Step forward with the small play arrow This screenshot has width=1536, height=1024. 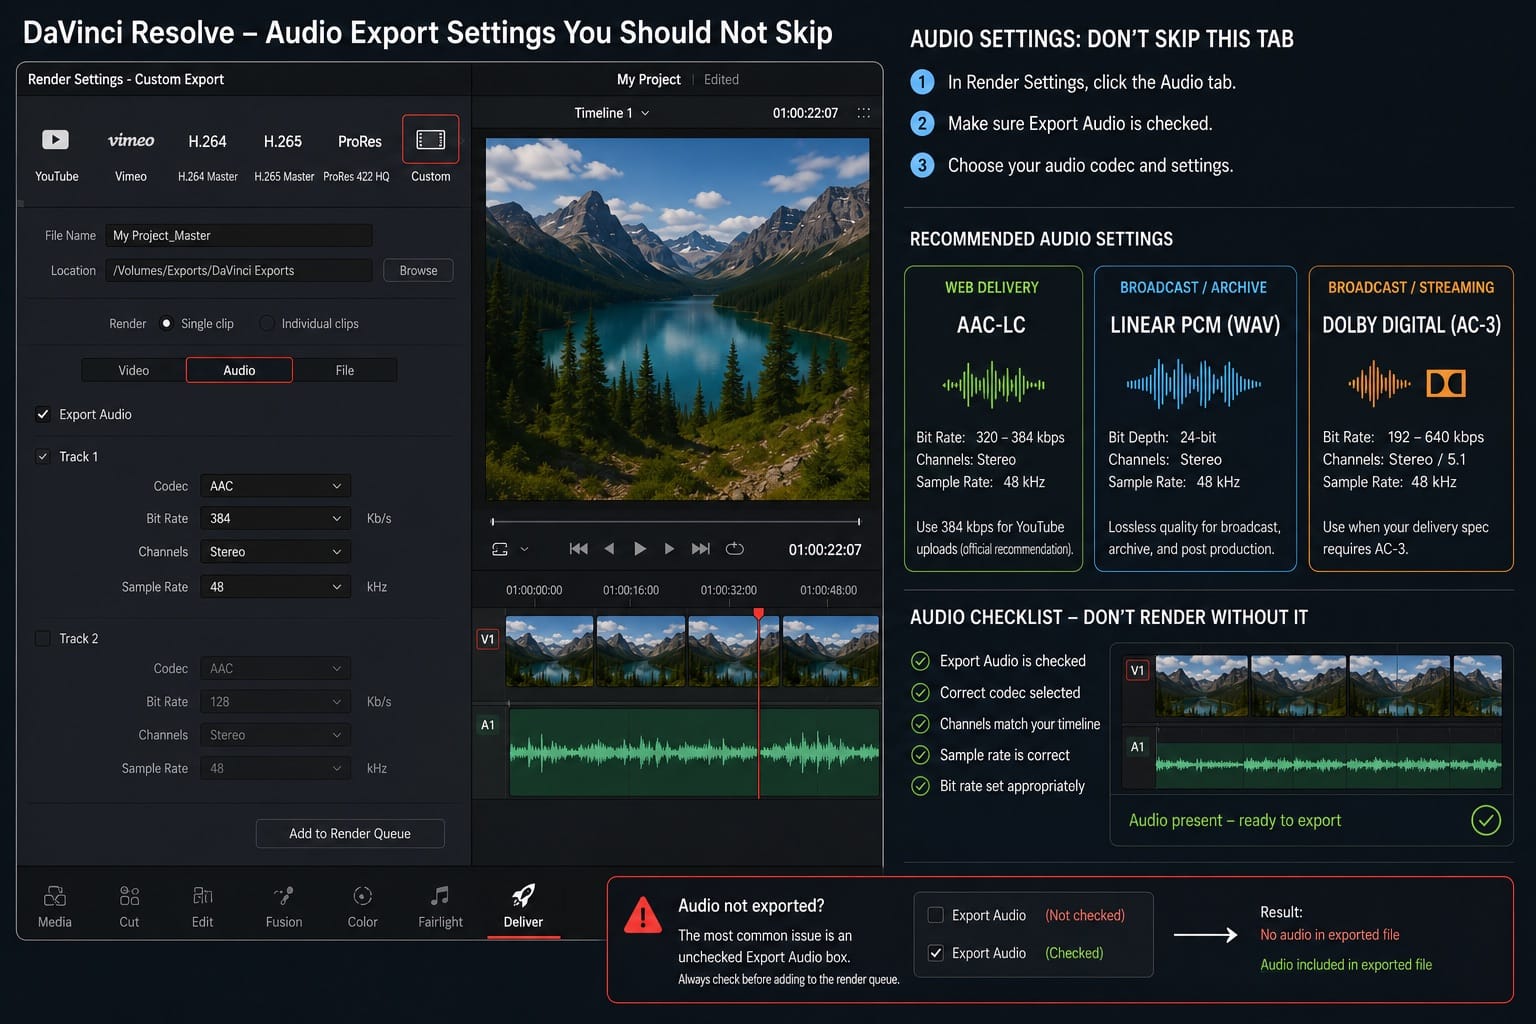pyautogui.click(x=669, y=548)
